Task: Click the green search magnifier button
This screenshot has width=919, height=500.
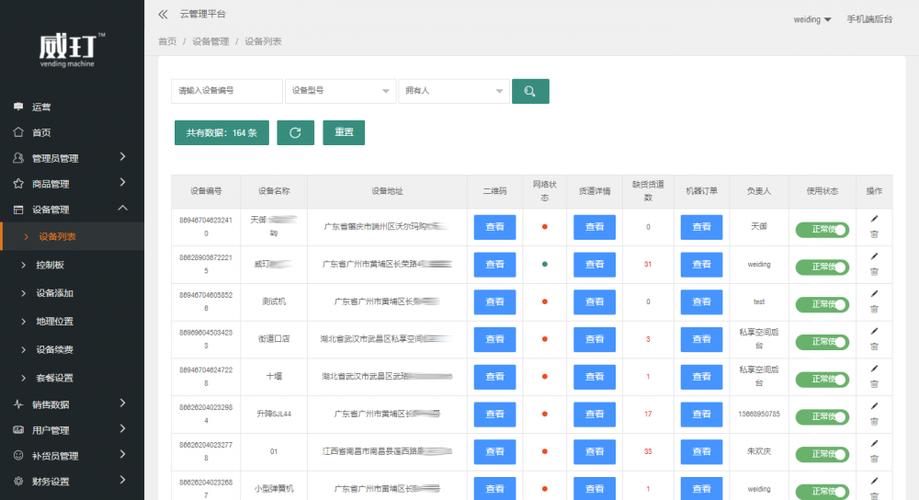Action: click(530, 91)
